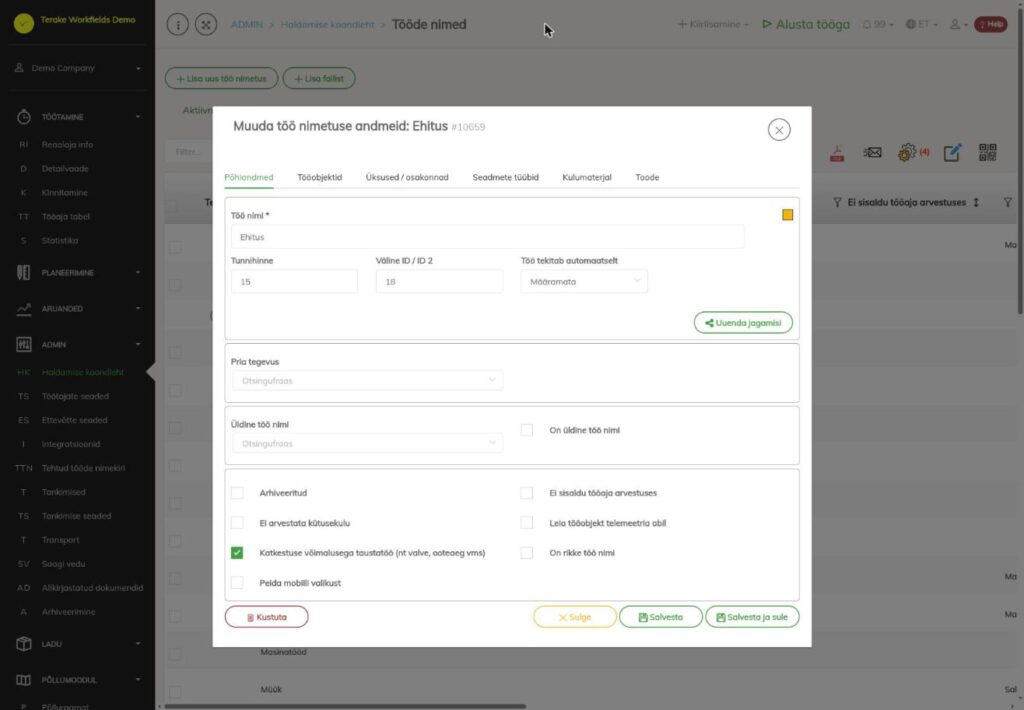1024x710 pixels.
Task: Click the pencil edit icon
Action: (x=952, y=153)
